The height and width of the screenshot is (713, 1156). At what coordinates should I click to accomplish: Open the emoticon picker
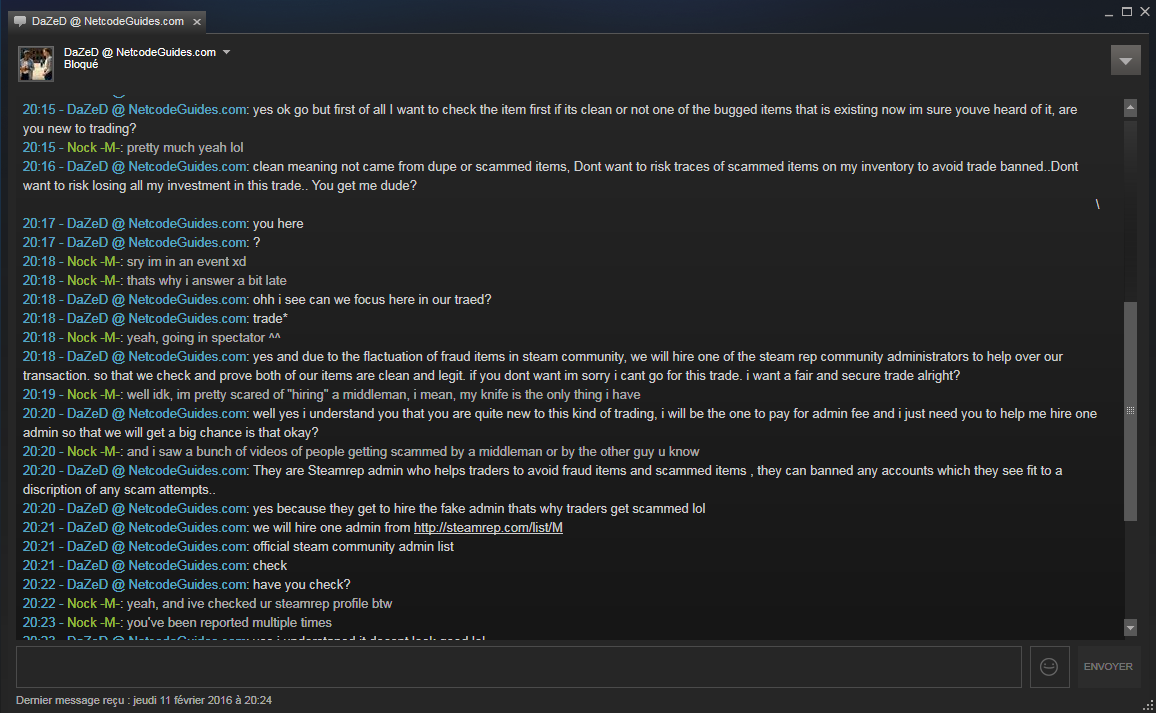1049,667
